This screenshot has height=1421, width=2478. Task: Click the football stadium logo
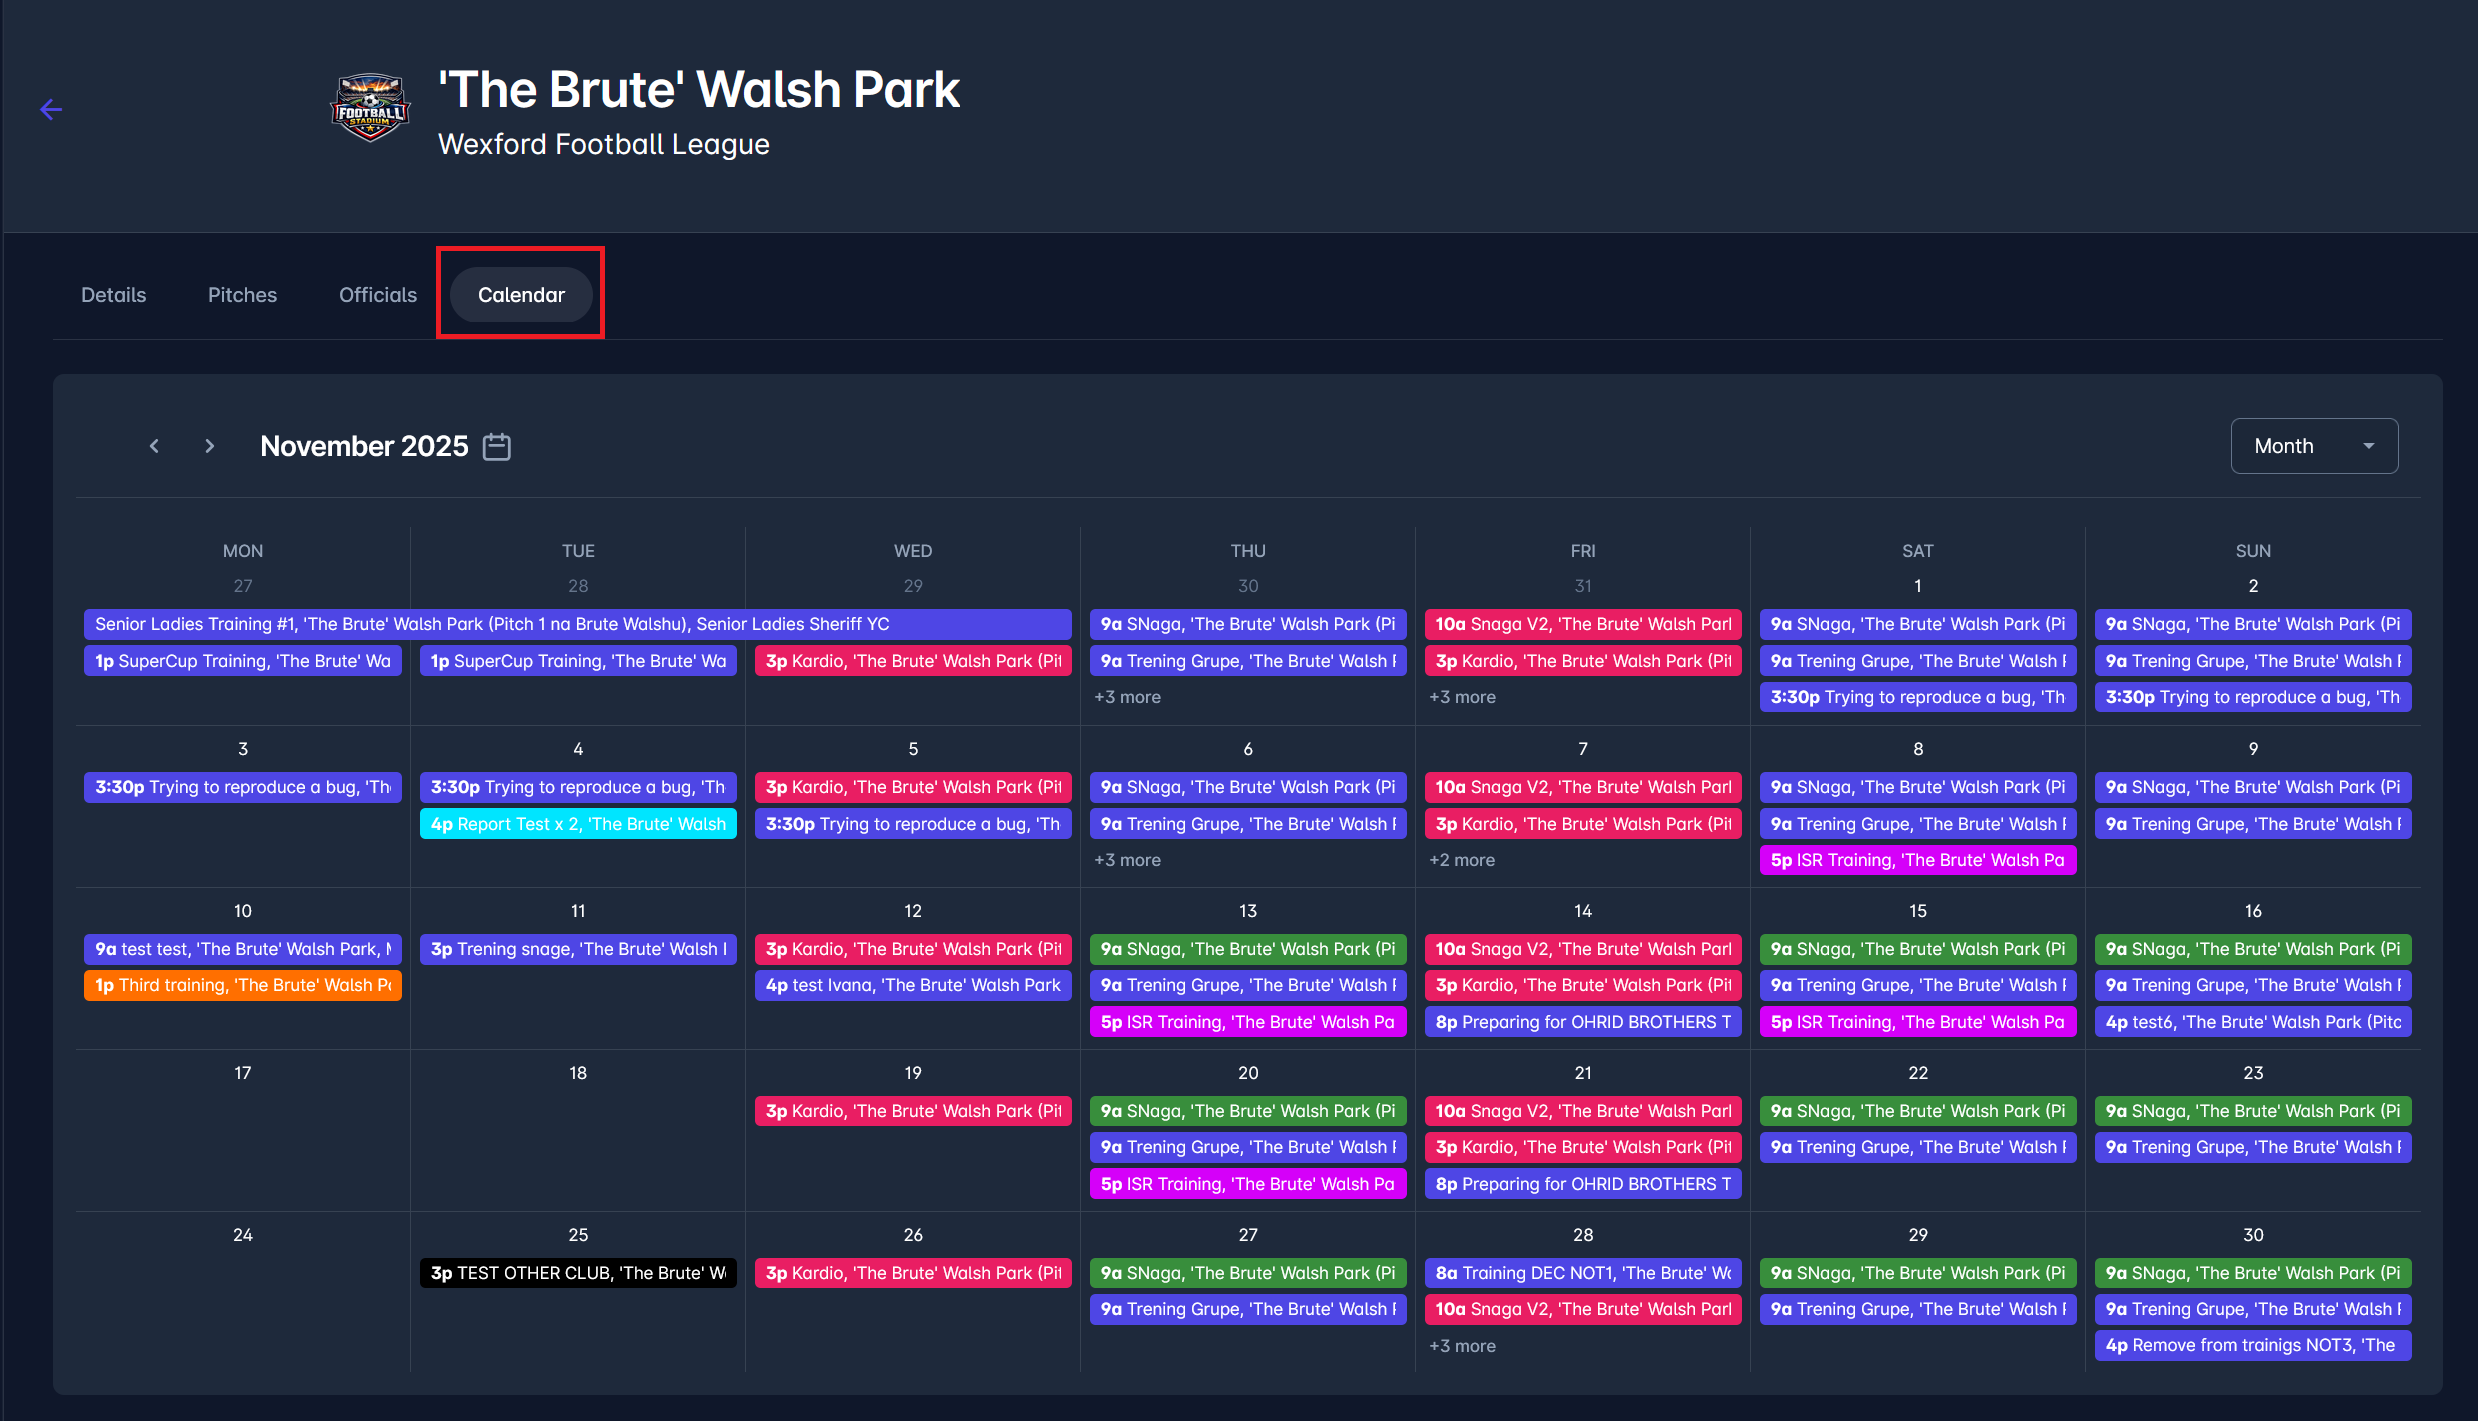pyautogui.click(x=370, y=108)
